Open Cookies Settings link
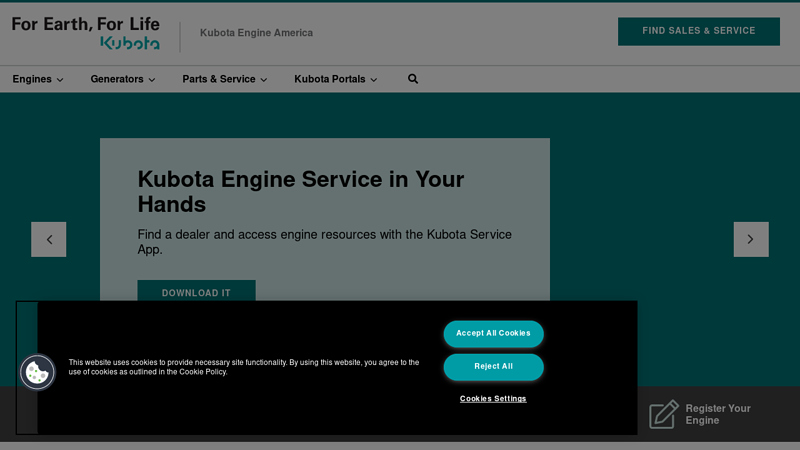 (x=493, y=398)
